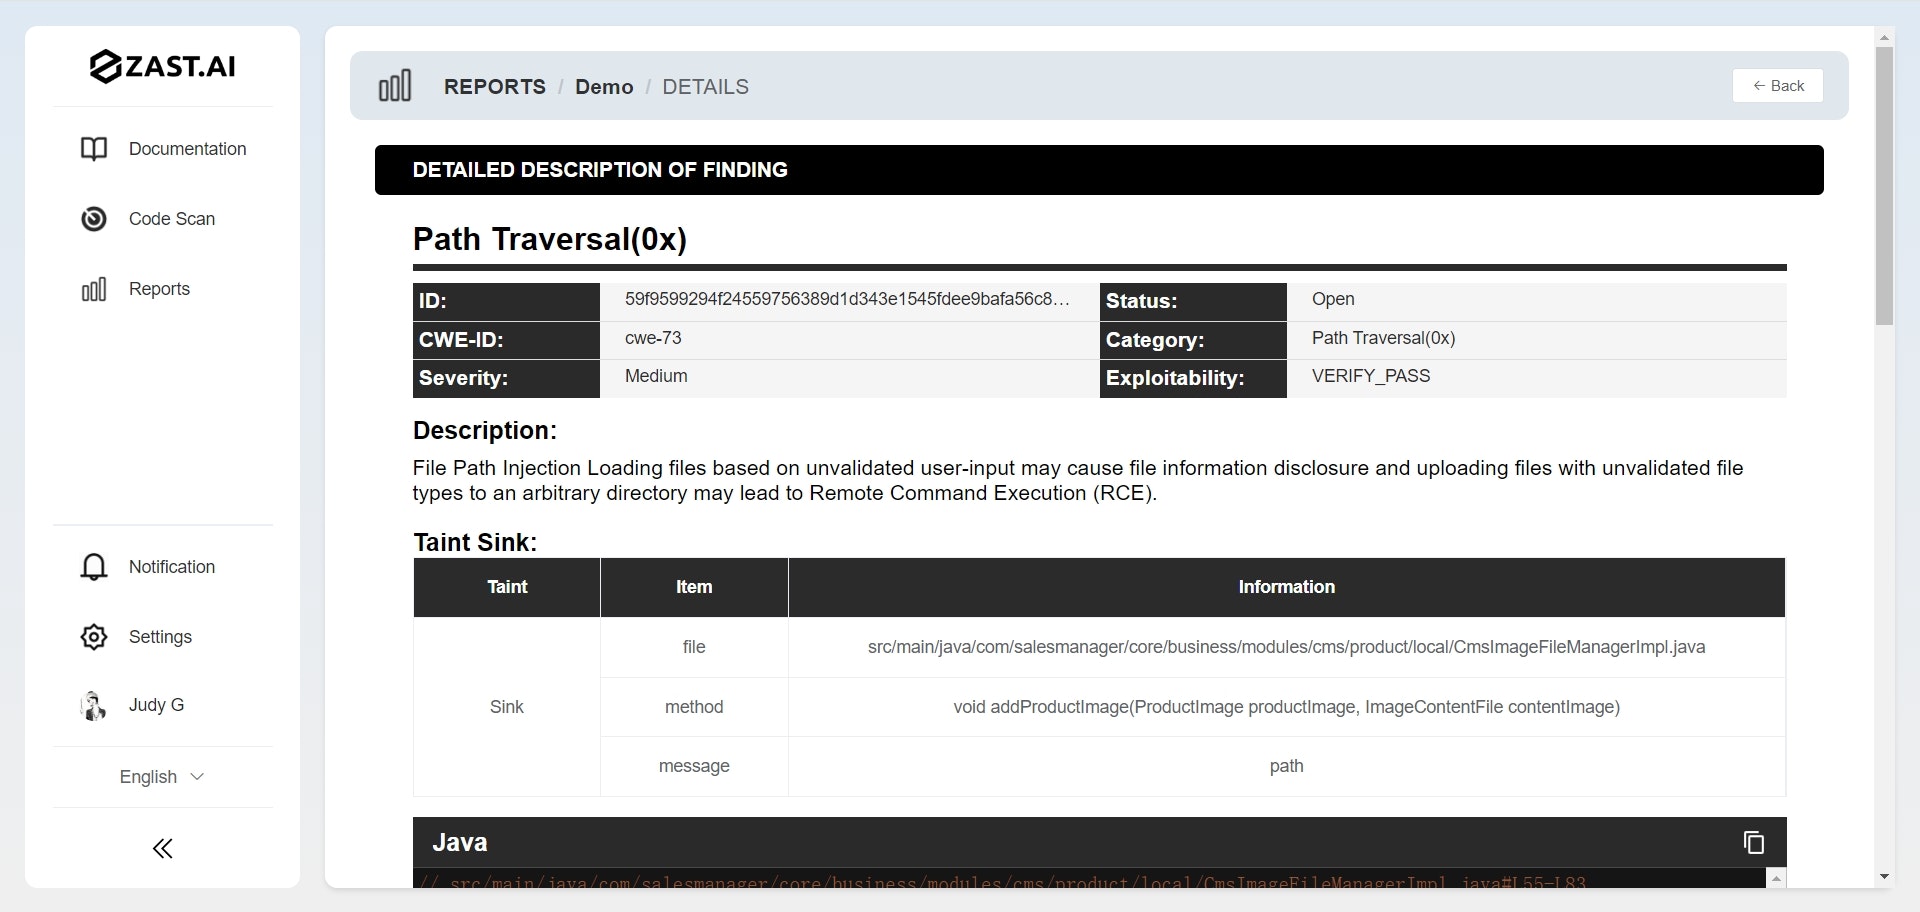Image resolution: width=1920 pixels, height=912 pixels.
Task: Click the 'message' item cell
Action: tap(694, 766)
